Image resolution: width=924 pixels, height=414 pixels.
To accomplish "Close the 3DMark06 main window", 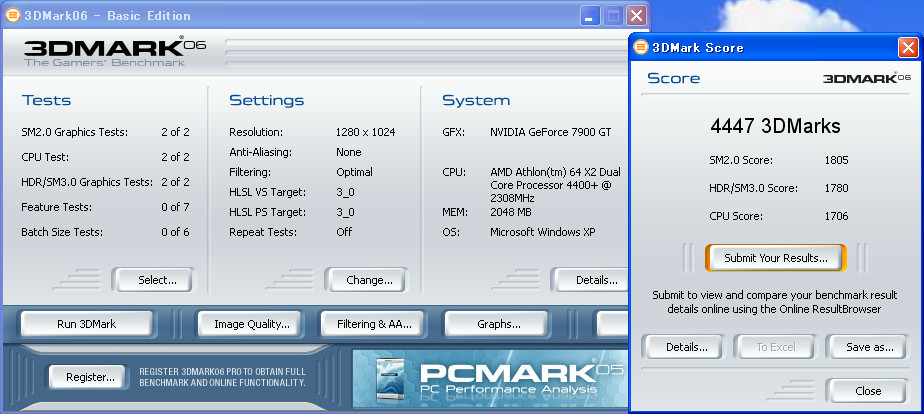I will [636, 16].
